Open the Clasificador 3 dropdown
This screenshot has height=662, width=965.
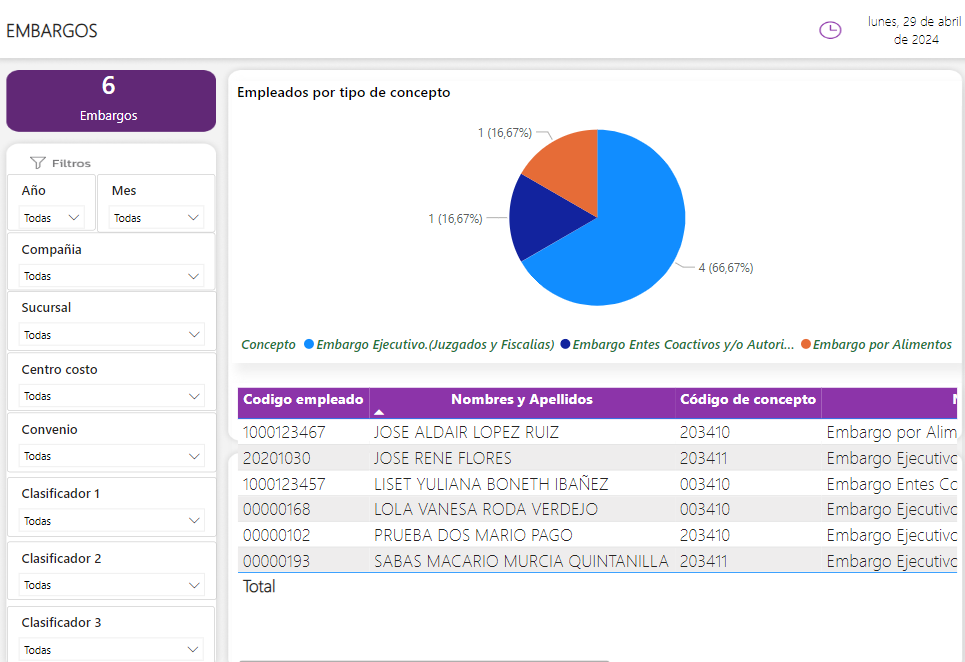pos(110,650)
